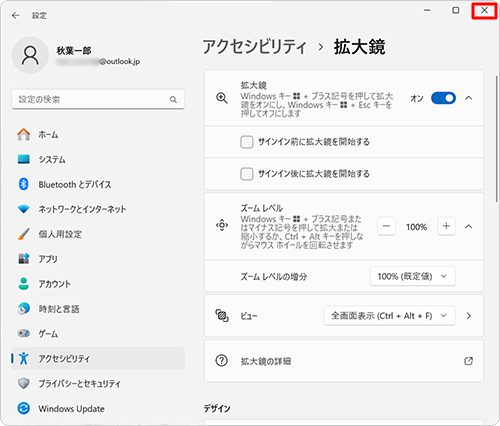Click the account name 秋葉一郎
This screenshot has height=426, width=500.
pos(74,50)
